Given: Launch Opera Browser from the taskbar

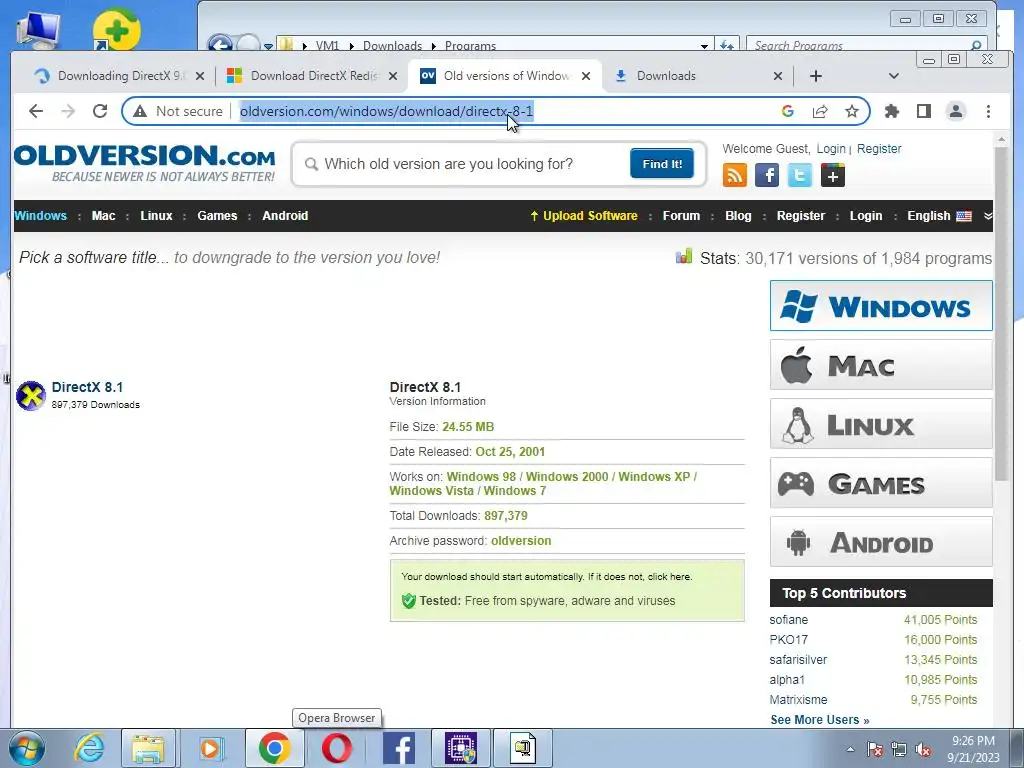Looking at the screenshot, I should coord(336,748).
